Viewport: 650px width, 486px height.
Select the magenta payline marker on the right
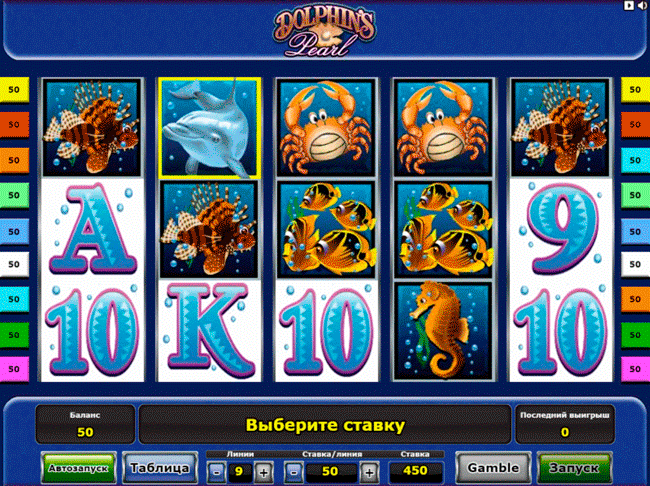(x=635, y=369)
